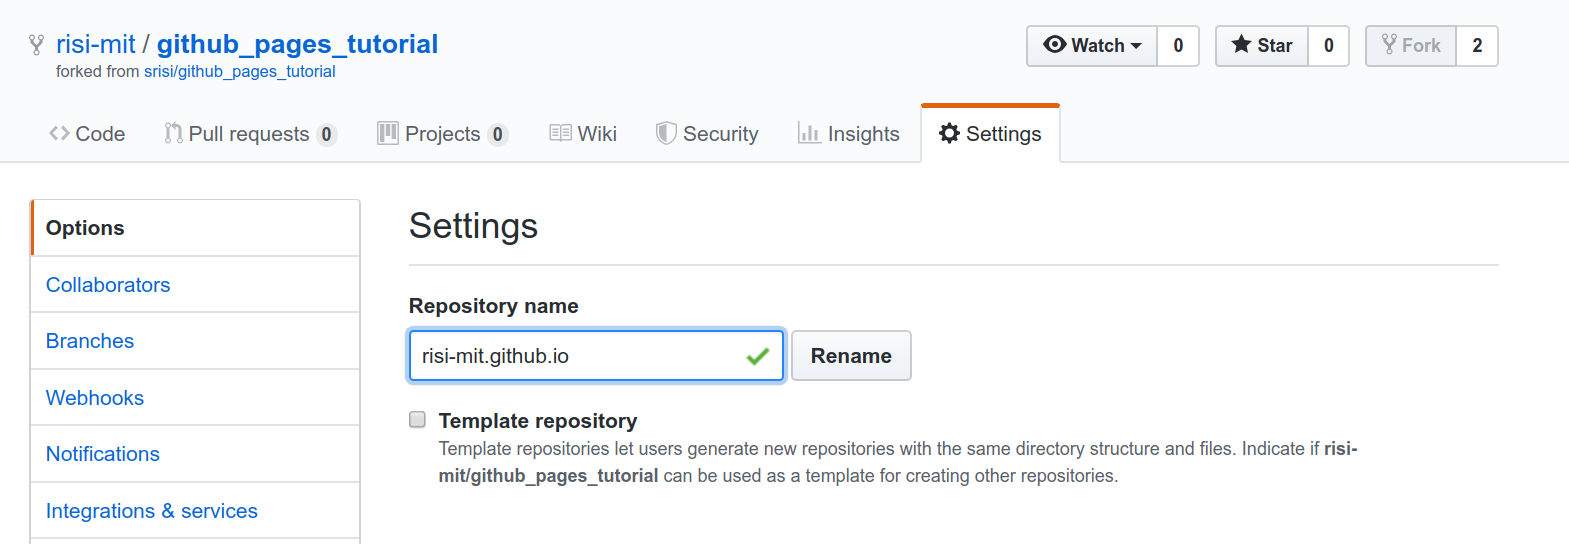
Task: Open the Projects tab
Action: (x=442, y=134)
